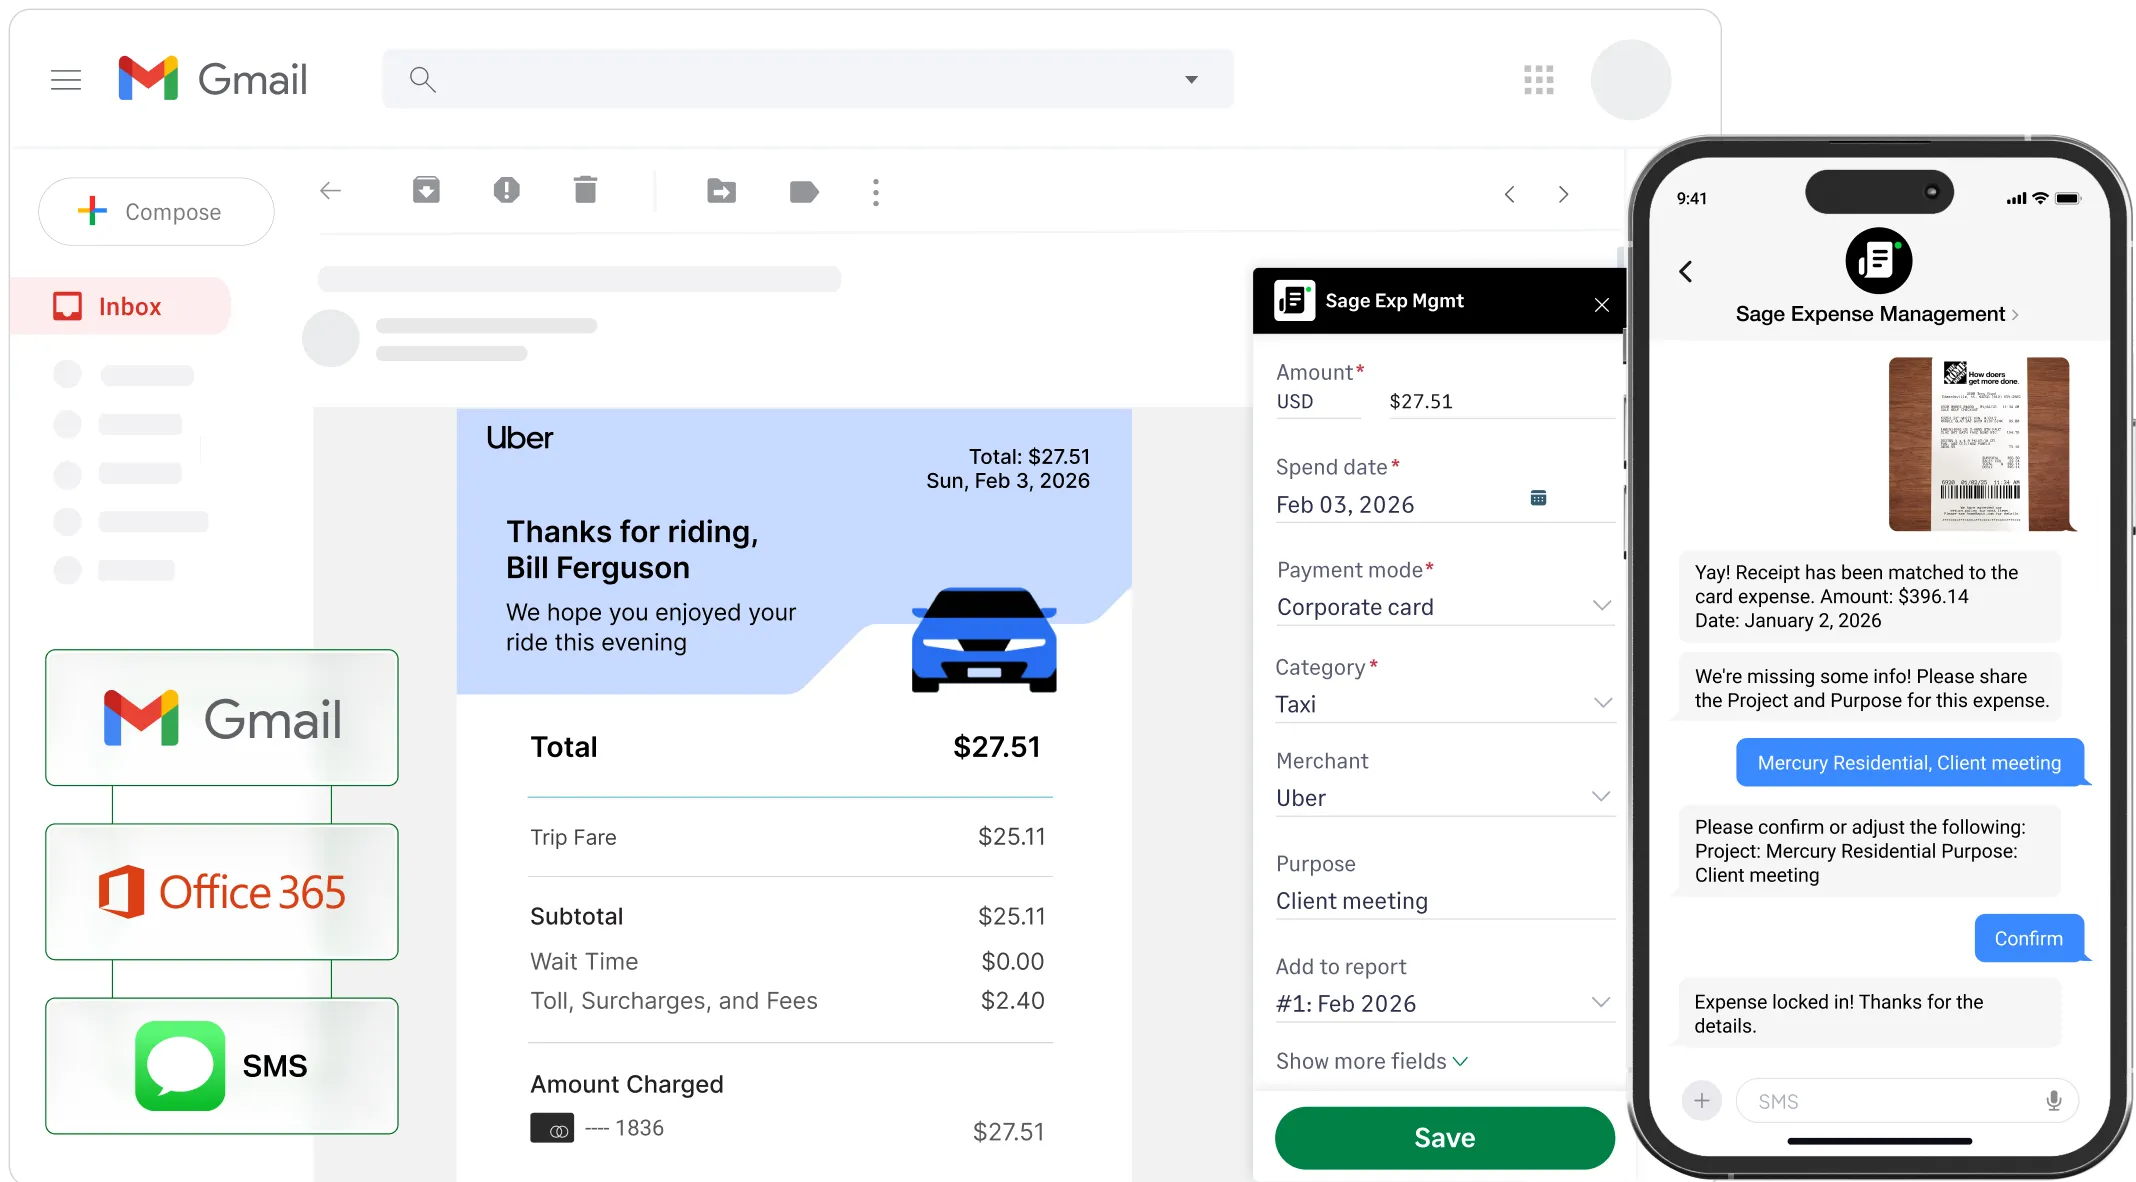Image resolution: width=2136 pixels, height=1182 pixels.
Task: Navigate to the newer email with the arrow
Action: point(1510,194)
